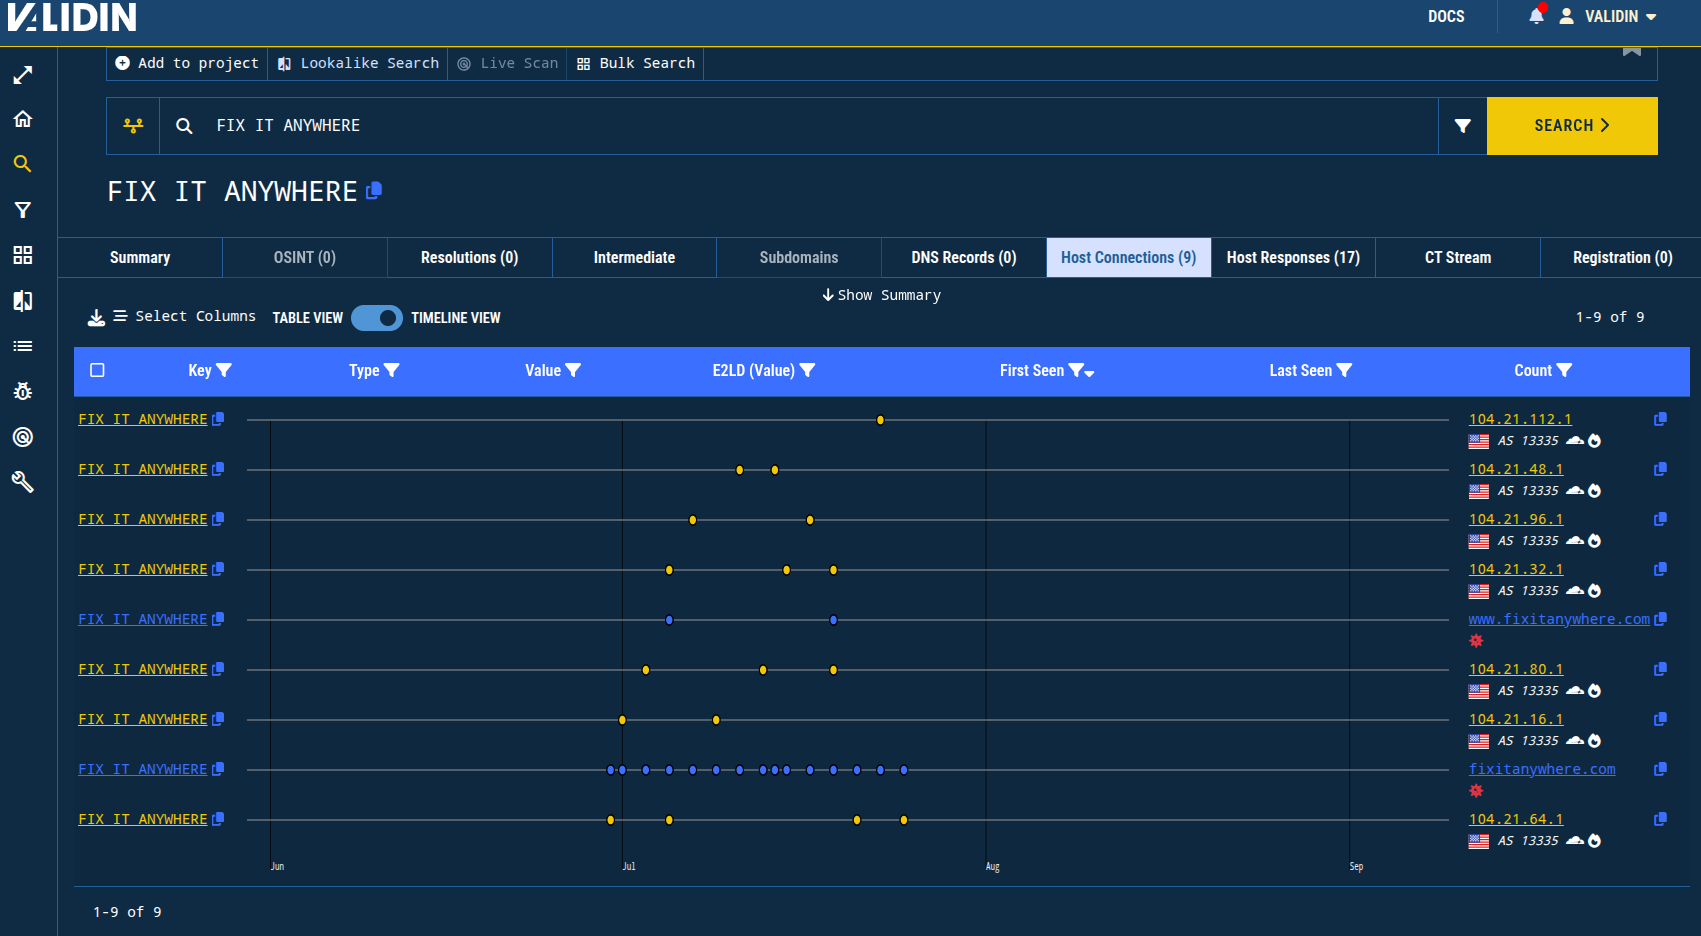Click US flag under 104.21.32.1
Image resolution: width=1701 pixels, height=936 pixels.
(1479, 591)
